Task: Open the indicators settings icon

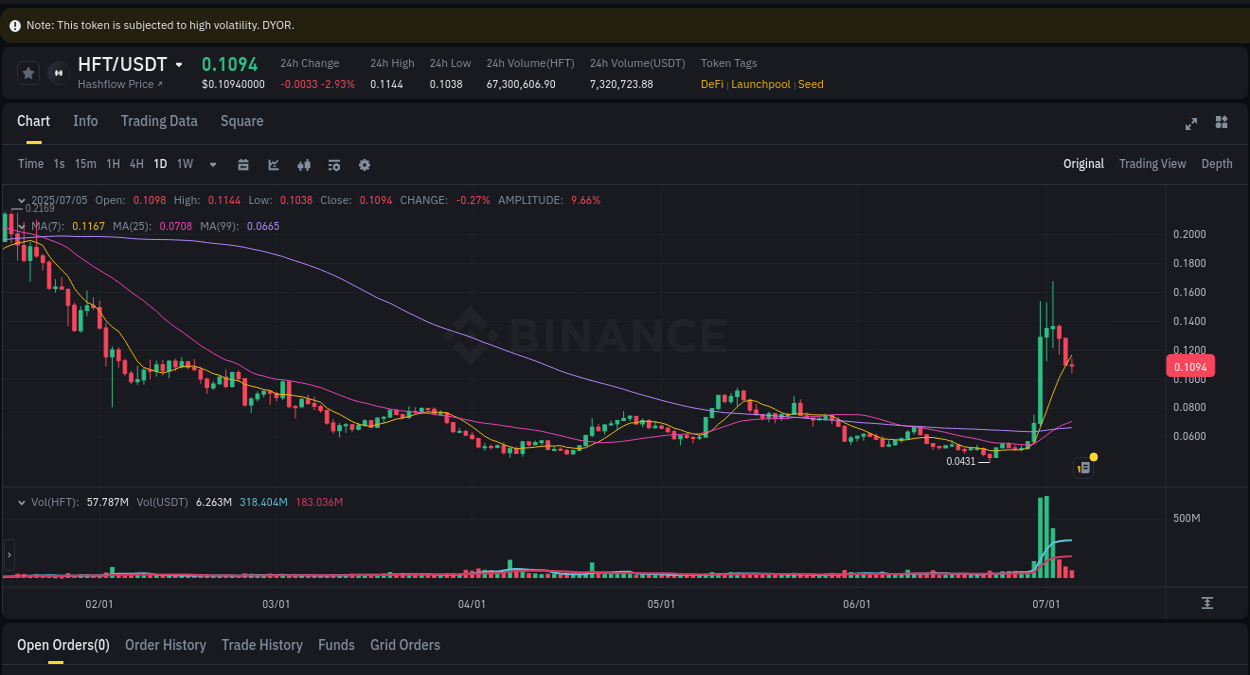Action: pyautogui.click(x=334, y=164)
